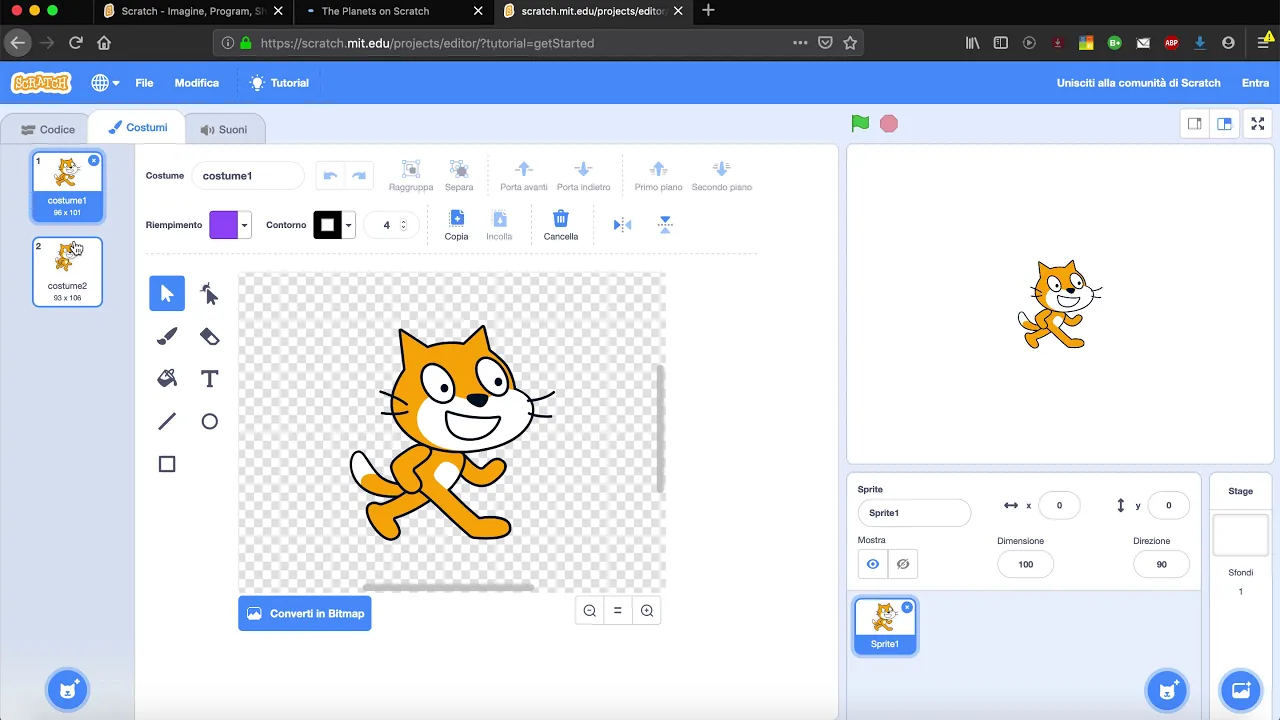This screenshot has height=720, width=1280.
Task: Select the Circle tool
Action: (x=209, y=421)
